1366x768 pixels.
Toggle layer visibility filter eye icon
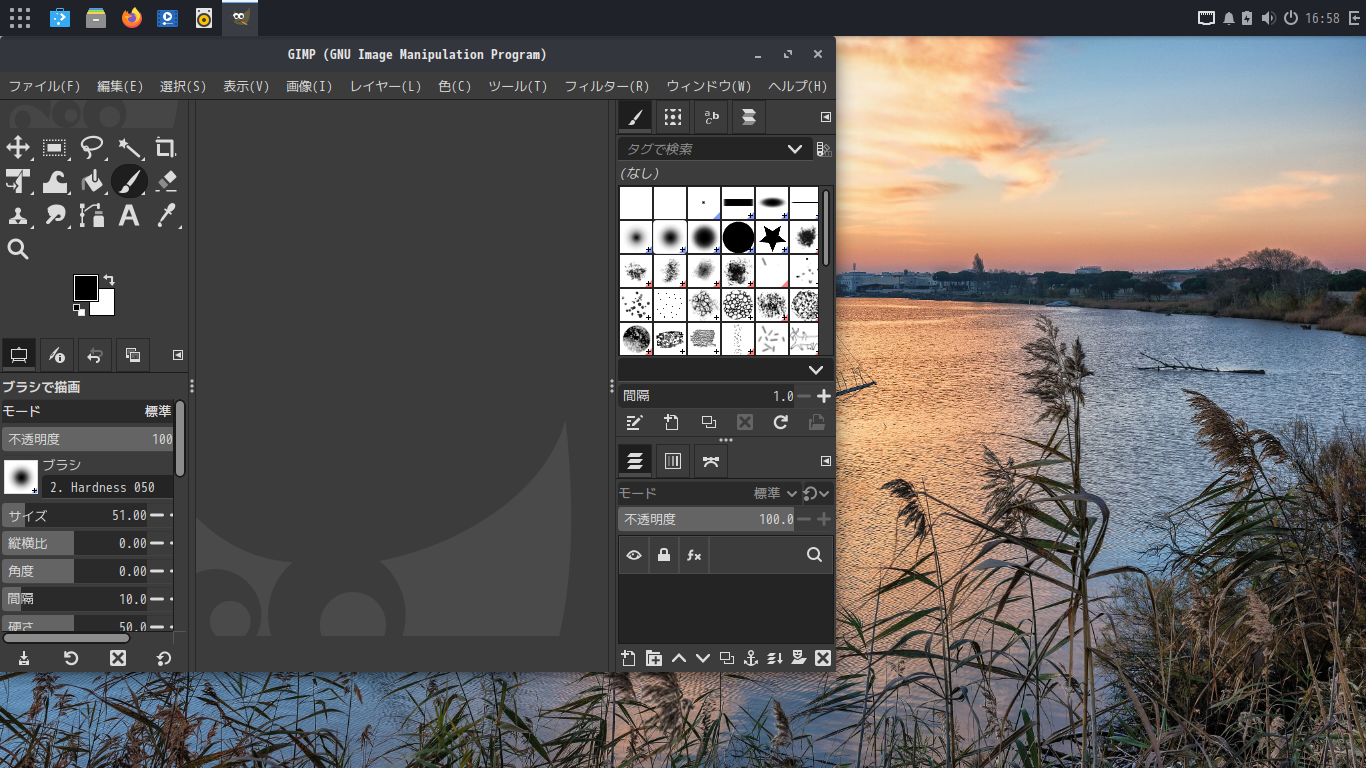(x=634, y=554)
